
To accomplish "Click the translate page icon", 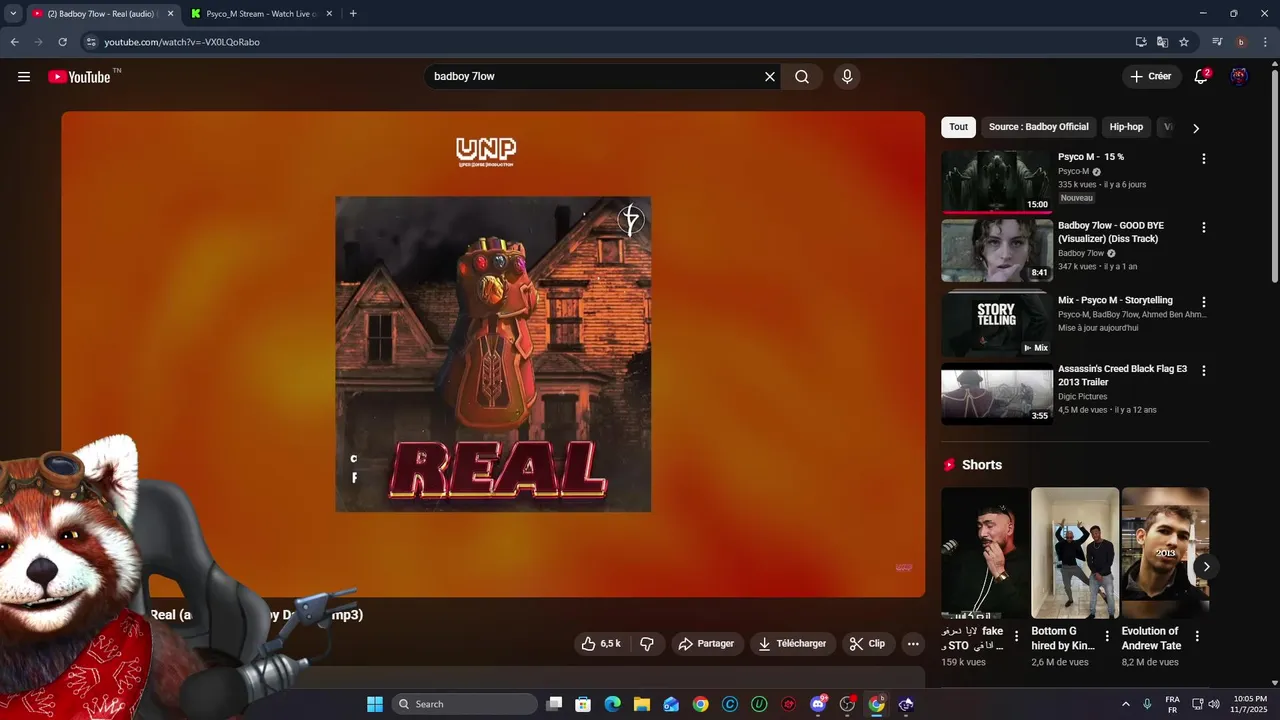I will (x=1162, y=42).
